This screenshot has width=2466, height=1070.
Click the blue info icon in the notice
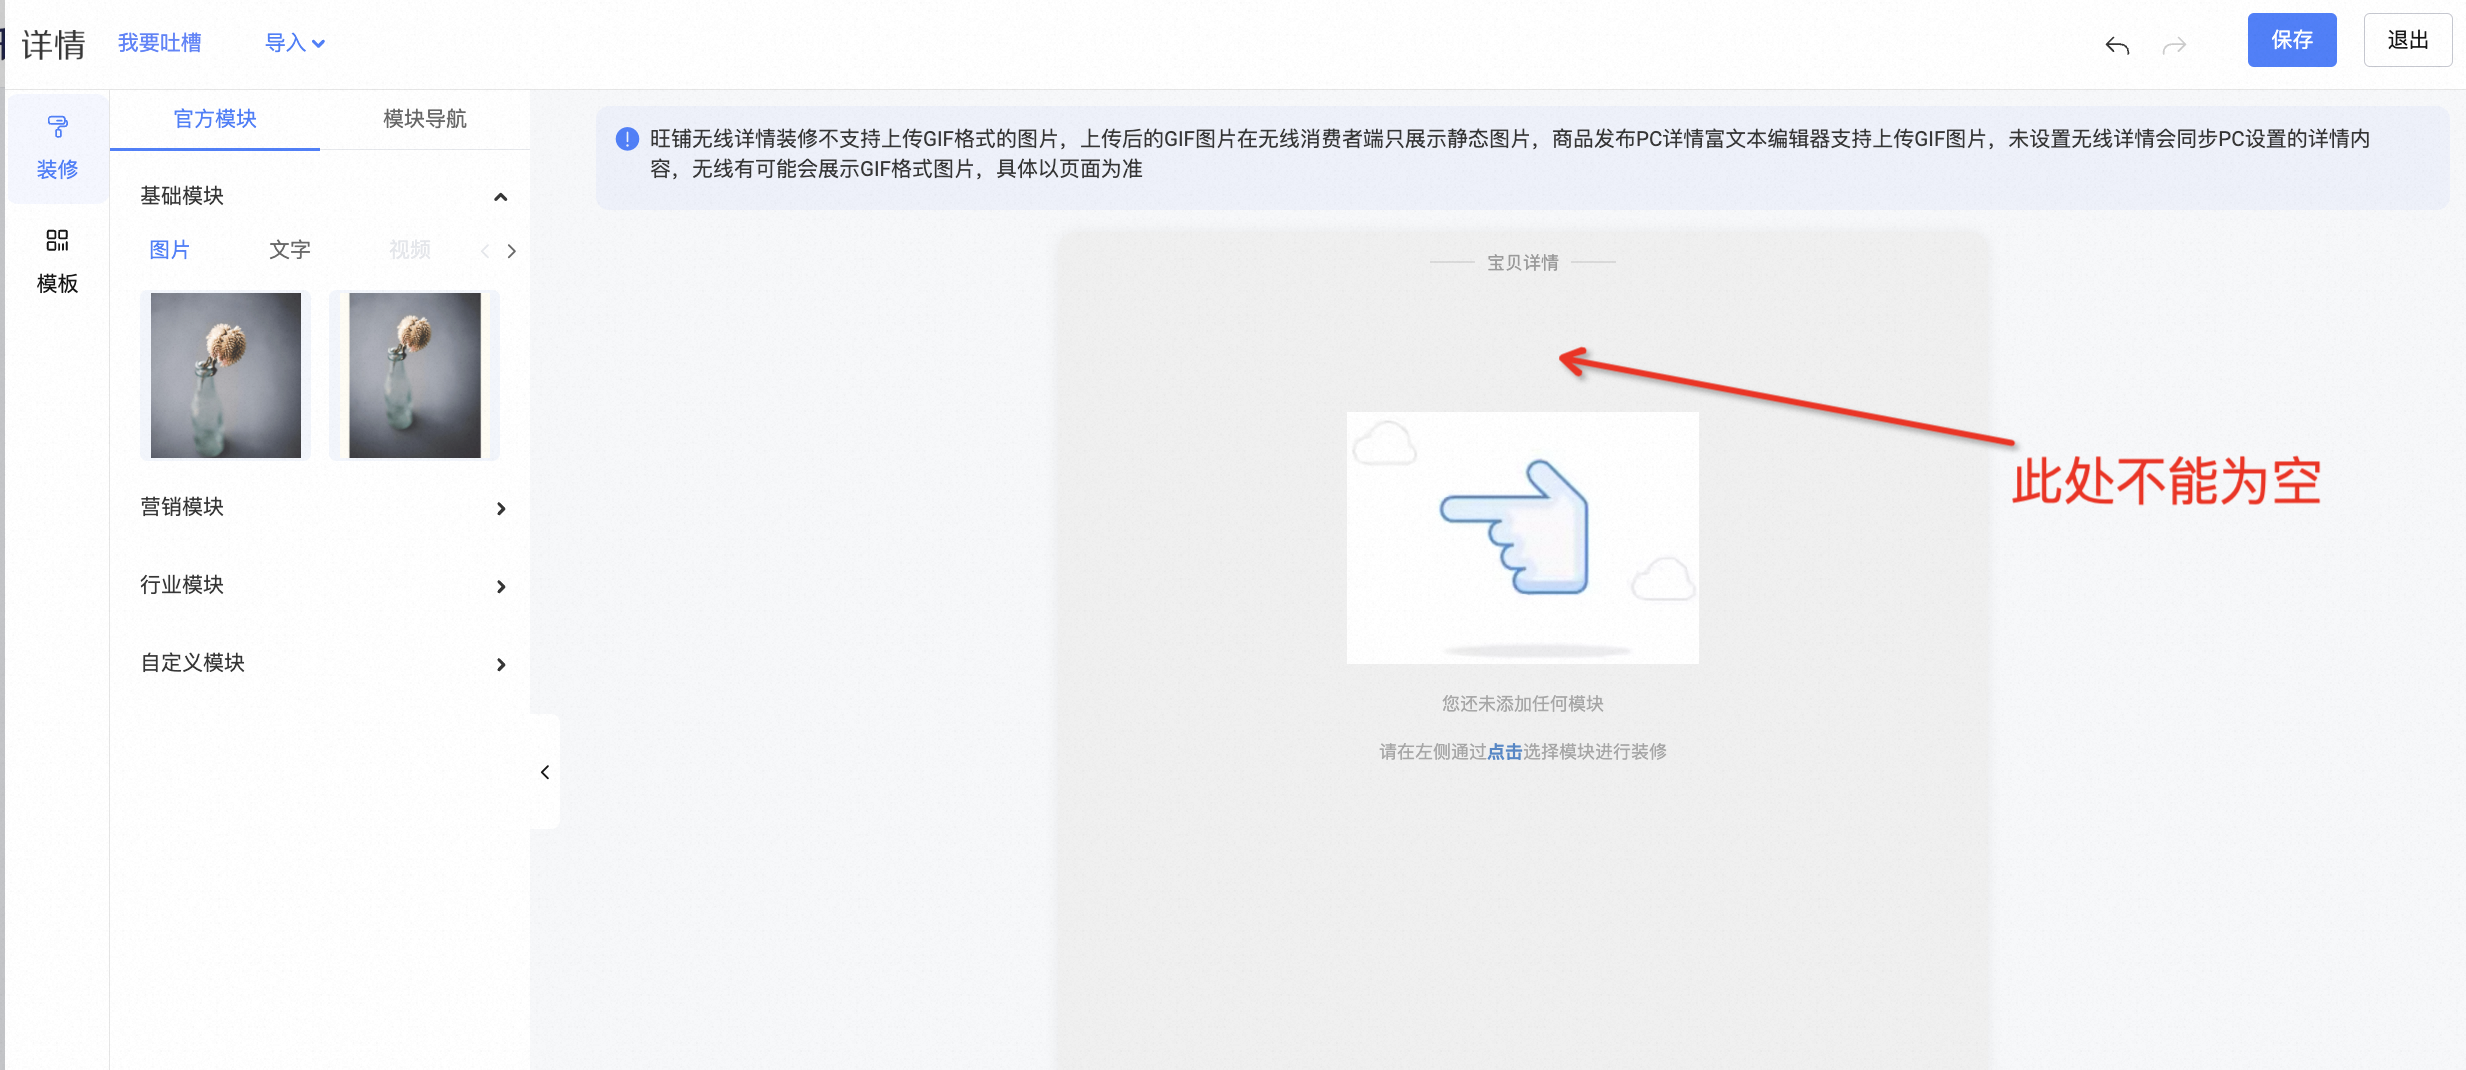pos(627,139)
